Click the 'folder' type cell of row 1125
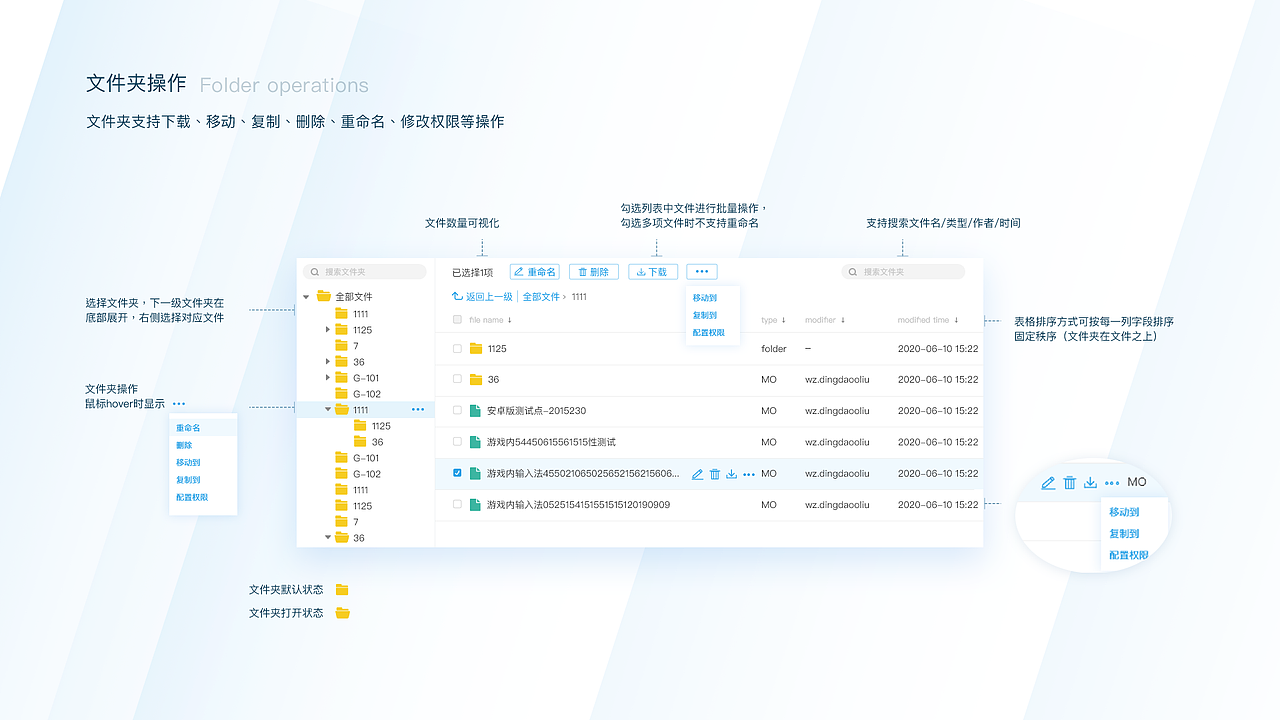This screenshot has height=720, width=1280. click(x=774, y=349)
